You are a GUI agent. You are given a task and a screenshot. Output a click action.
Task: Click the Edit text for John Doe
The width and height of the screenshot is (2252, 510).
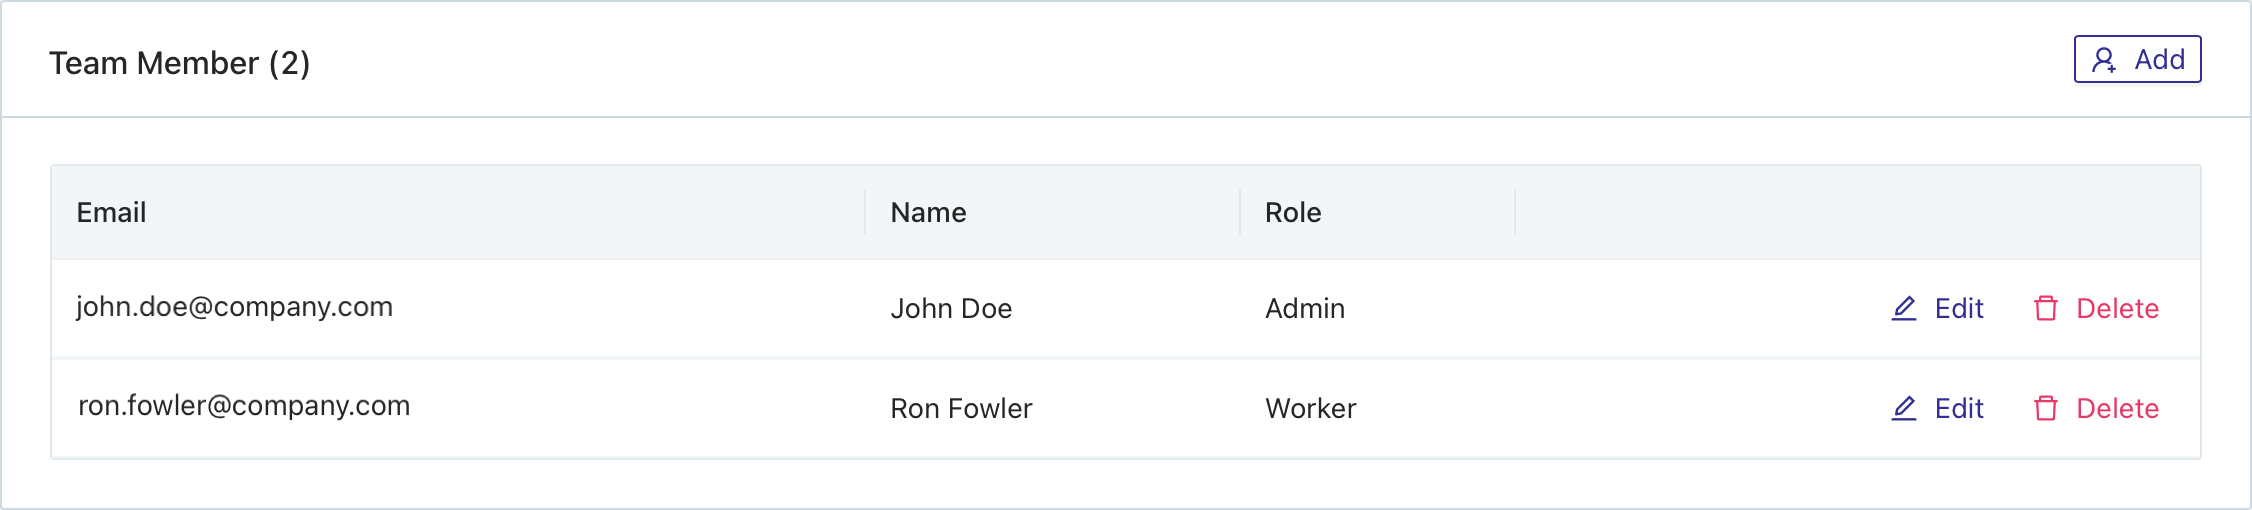(1959, 308)
